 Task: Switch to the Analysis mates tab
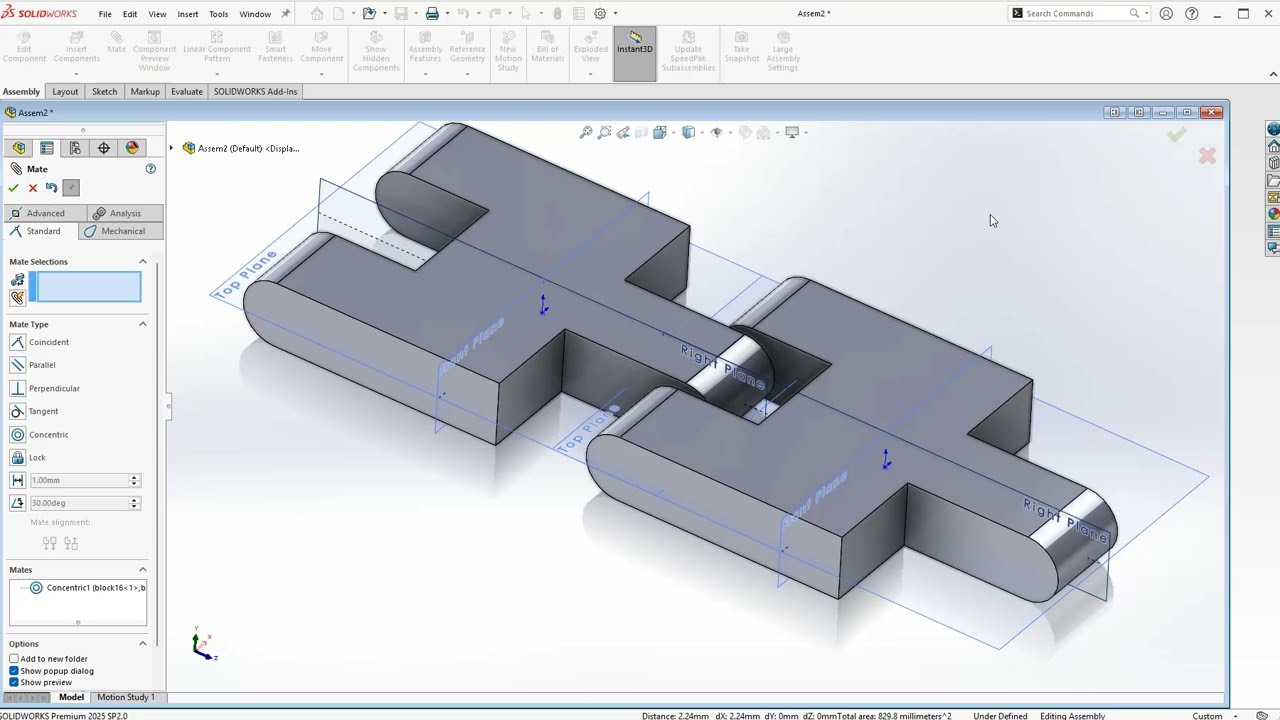point(125,213)
